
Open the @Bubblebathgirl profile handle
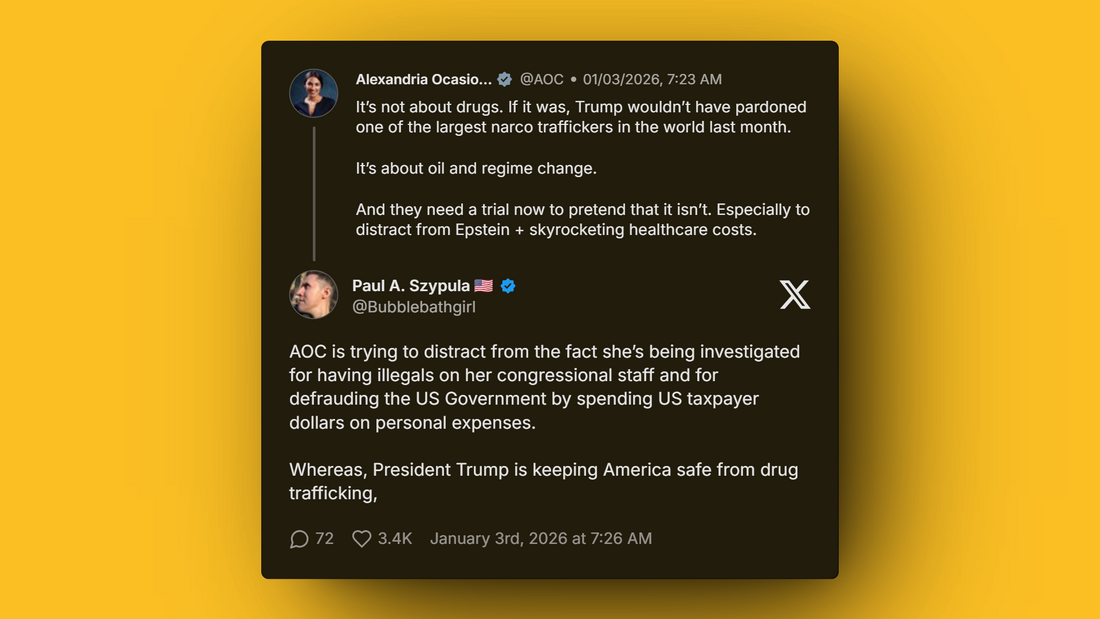pos(415,307)
